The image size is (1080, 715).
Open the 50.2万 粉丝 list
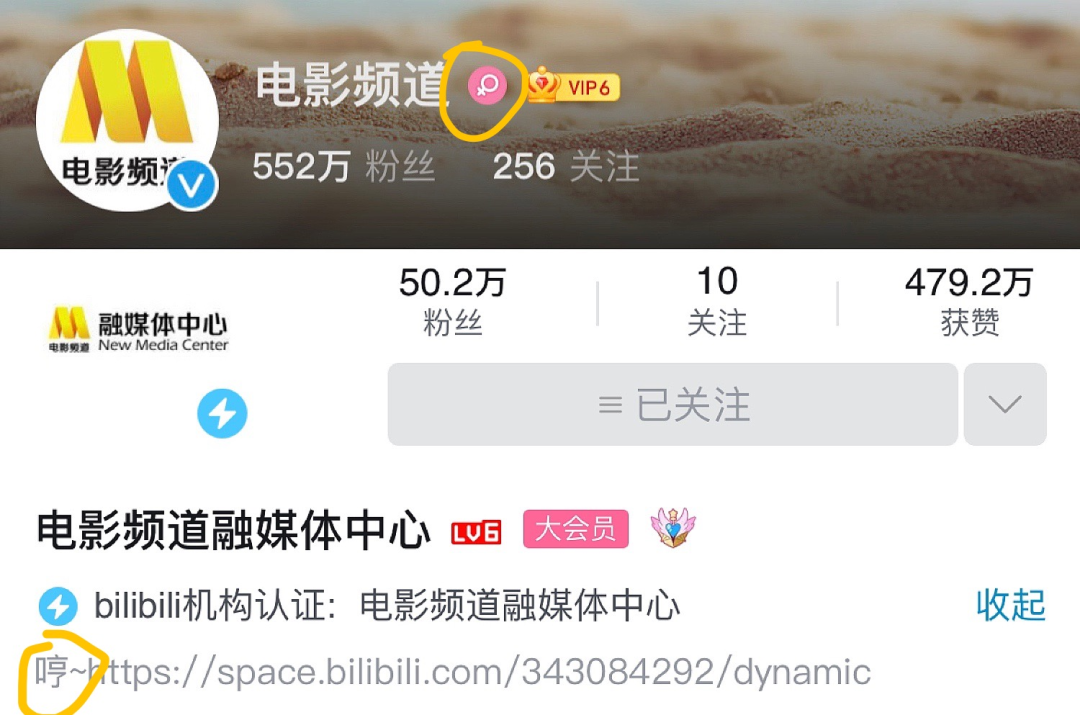click(x=453, y=302)
